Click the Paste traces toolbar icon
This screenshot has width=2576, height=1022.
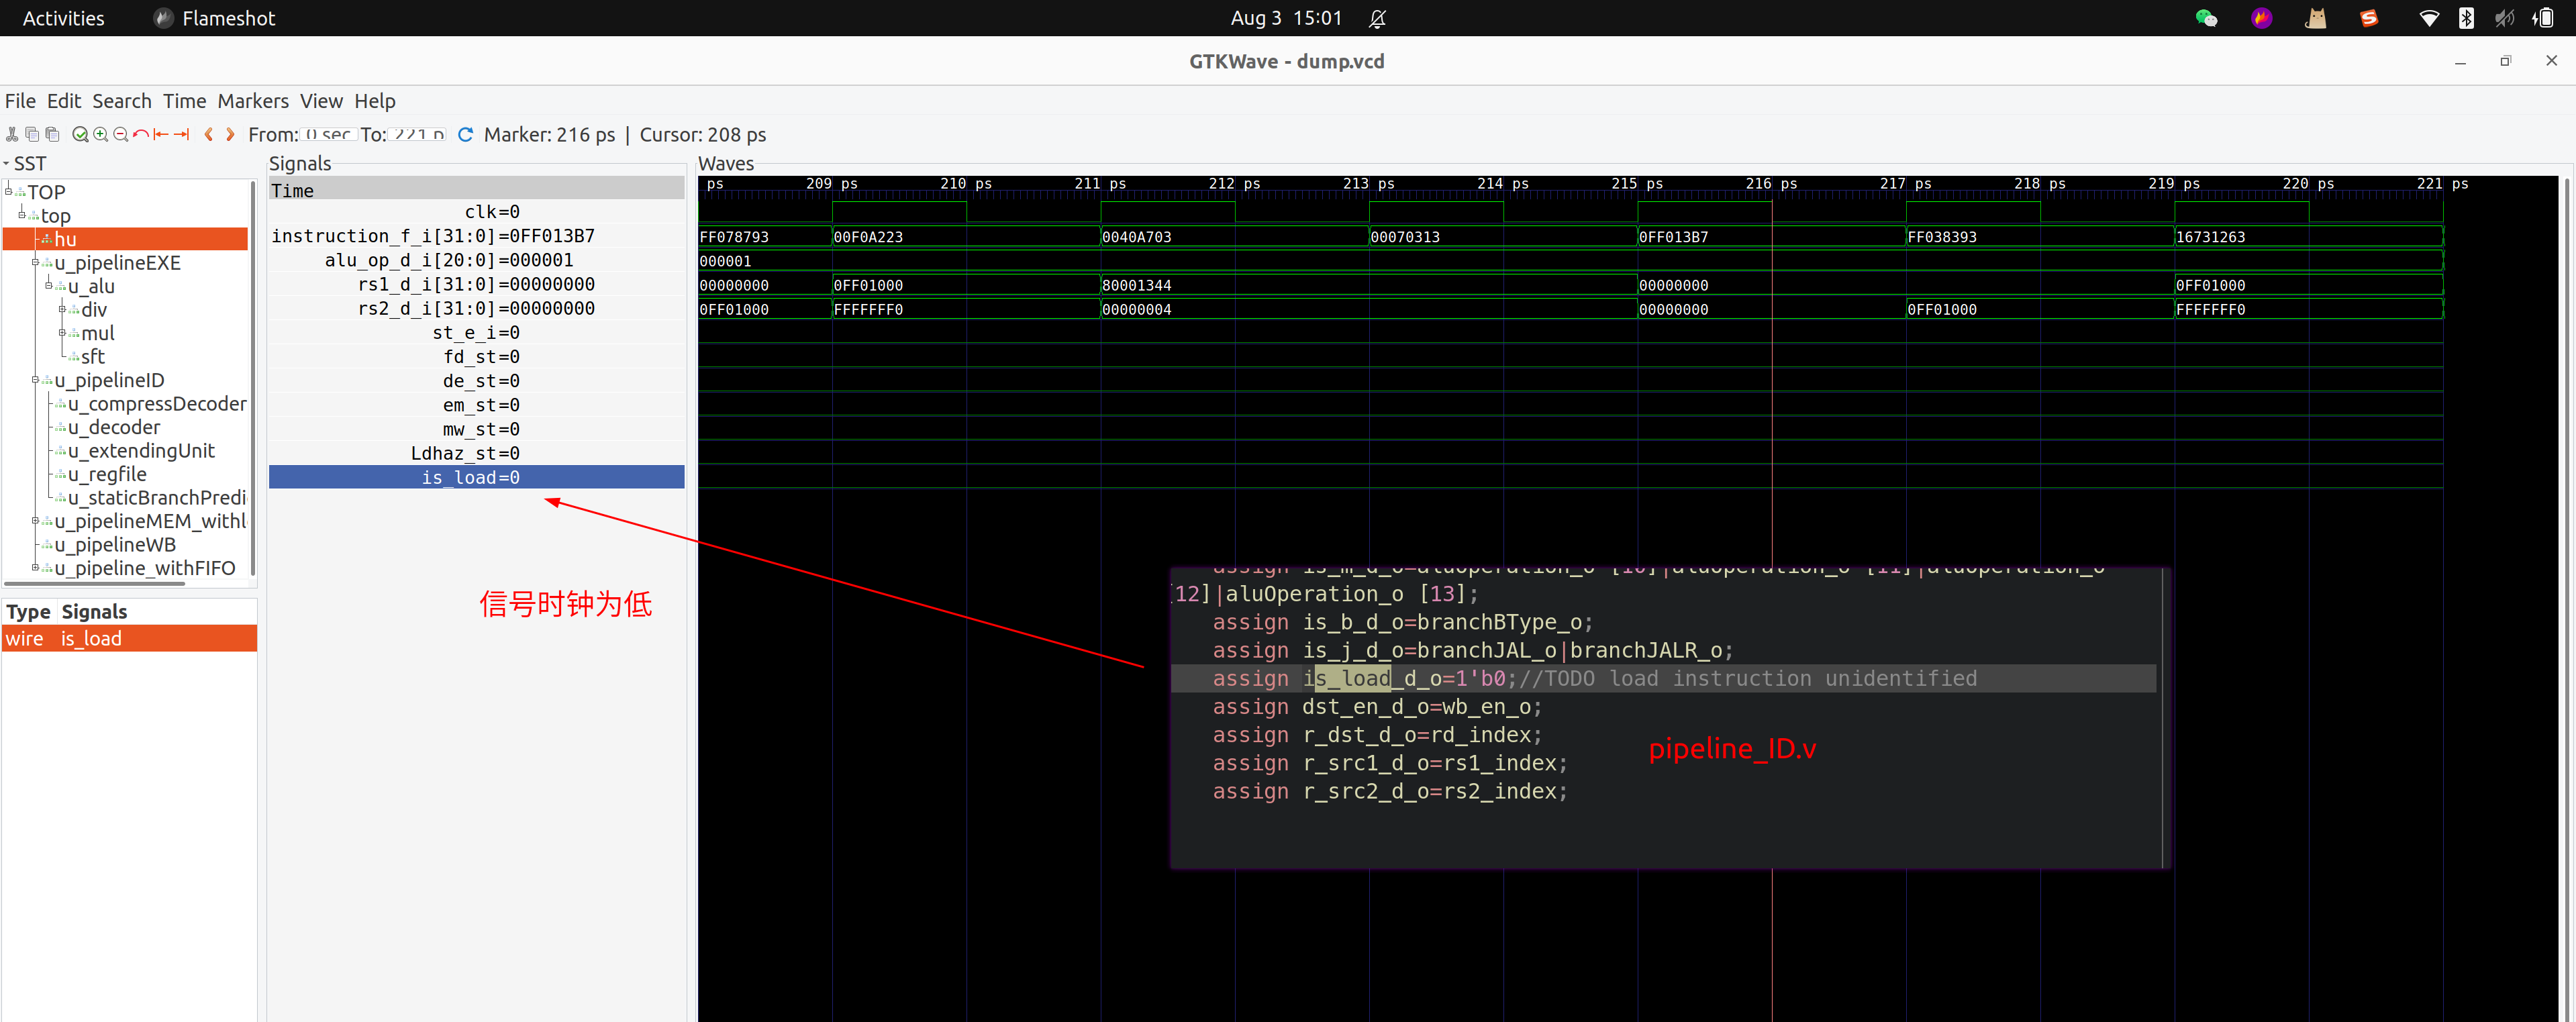click(x=52, y=134)
